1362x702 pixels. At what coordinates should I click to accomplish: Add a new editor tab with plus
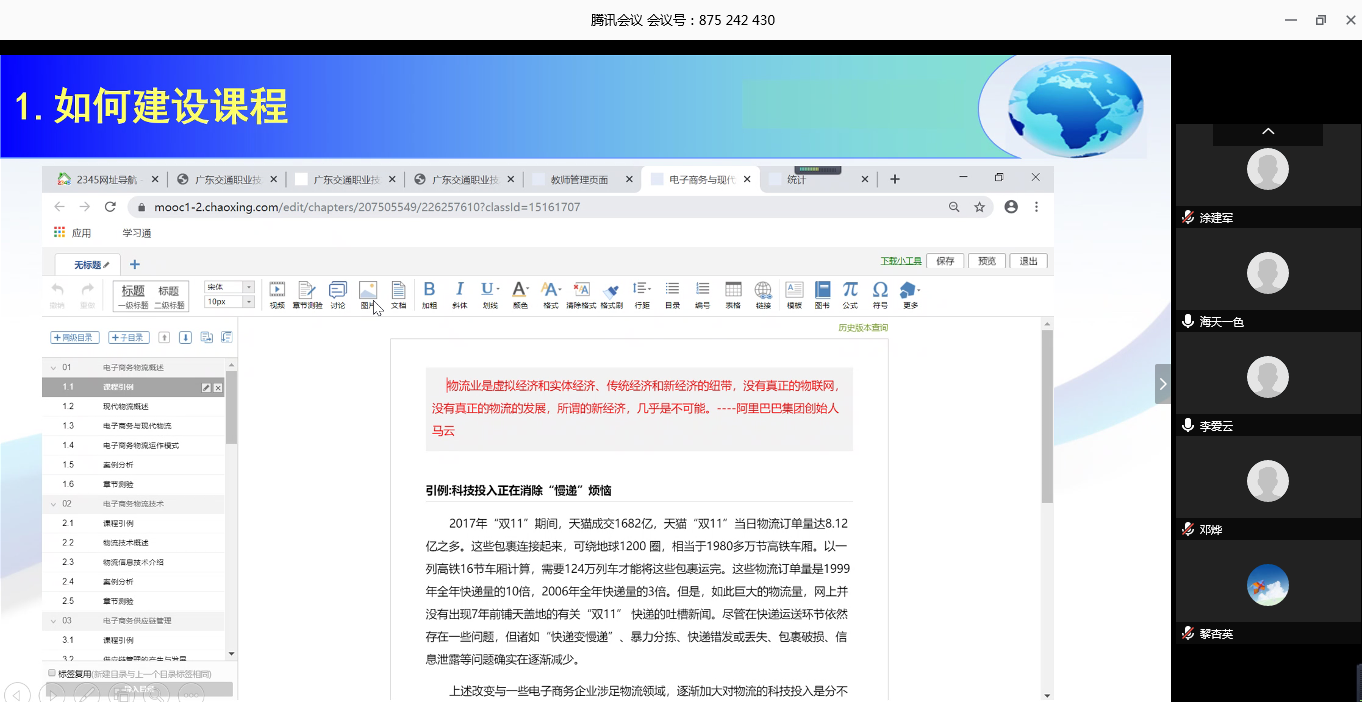135,264
